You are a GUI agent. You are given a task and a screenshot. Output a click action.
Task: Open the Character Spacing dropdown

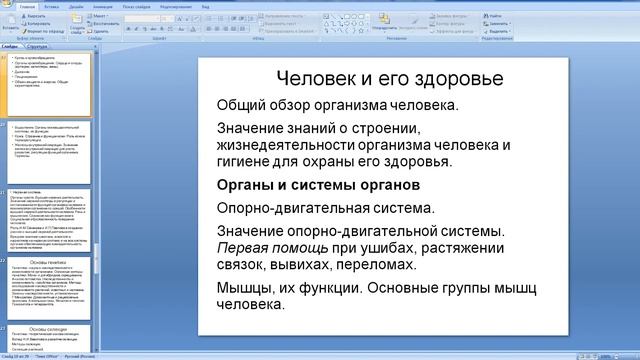[170, 29]
